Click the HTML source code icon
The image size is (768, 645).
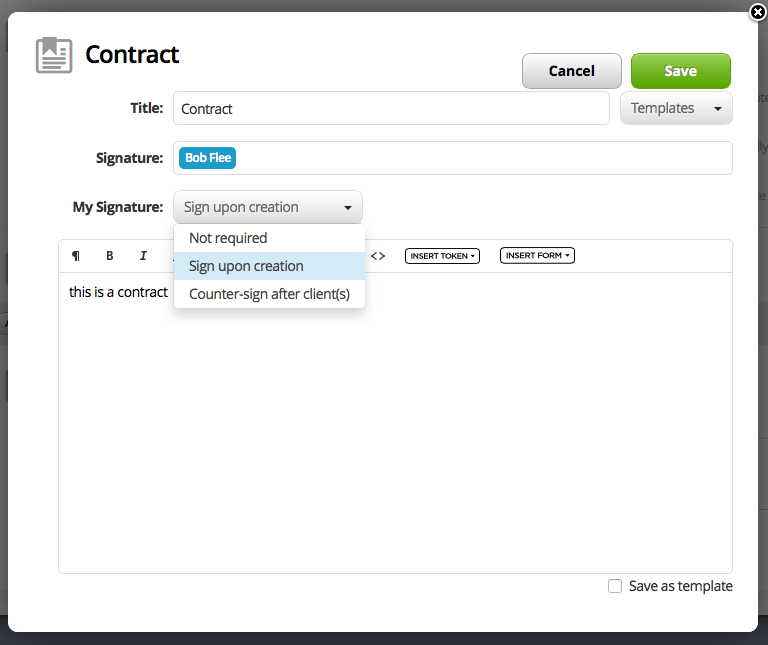click(378, 256)
